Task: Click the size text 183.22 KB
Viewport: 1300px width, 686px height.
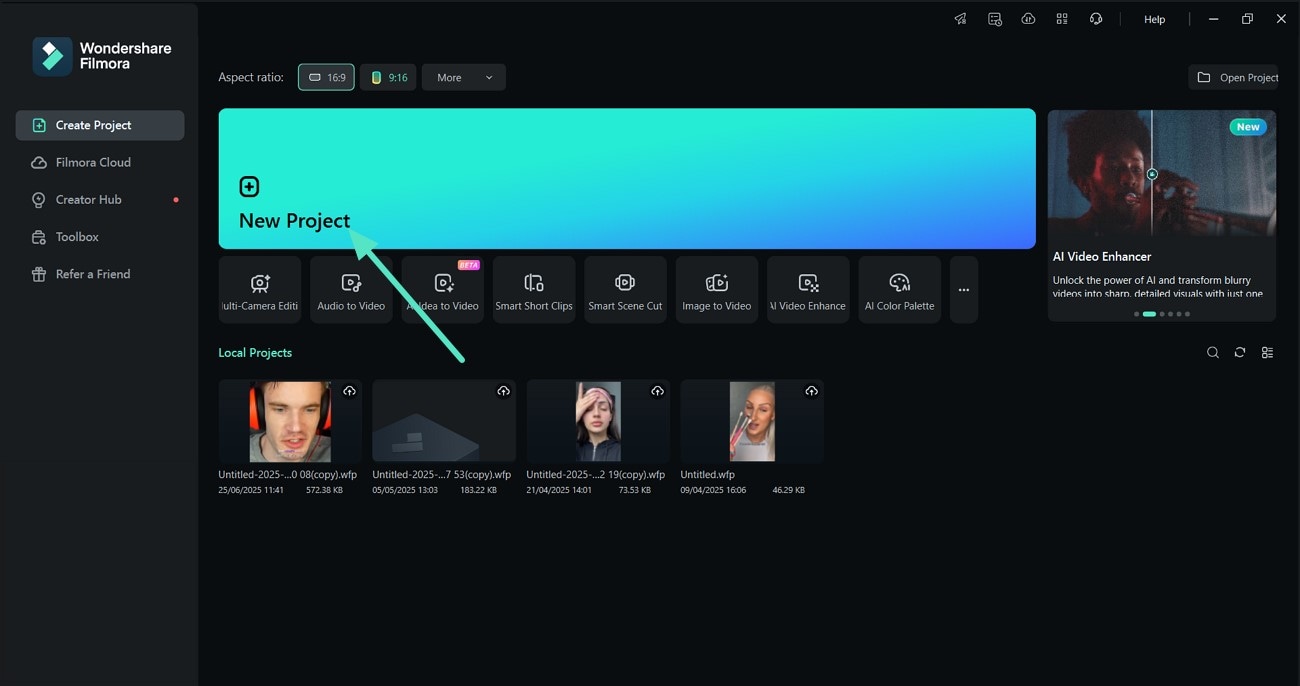Action: (x=477, y=490)
